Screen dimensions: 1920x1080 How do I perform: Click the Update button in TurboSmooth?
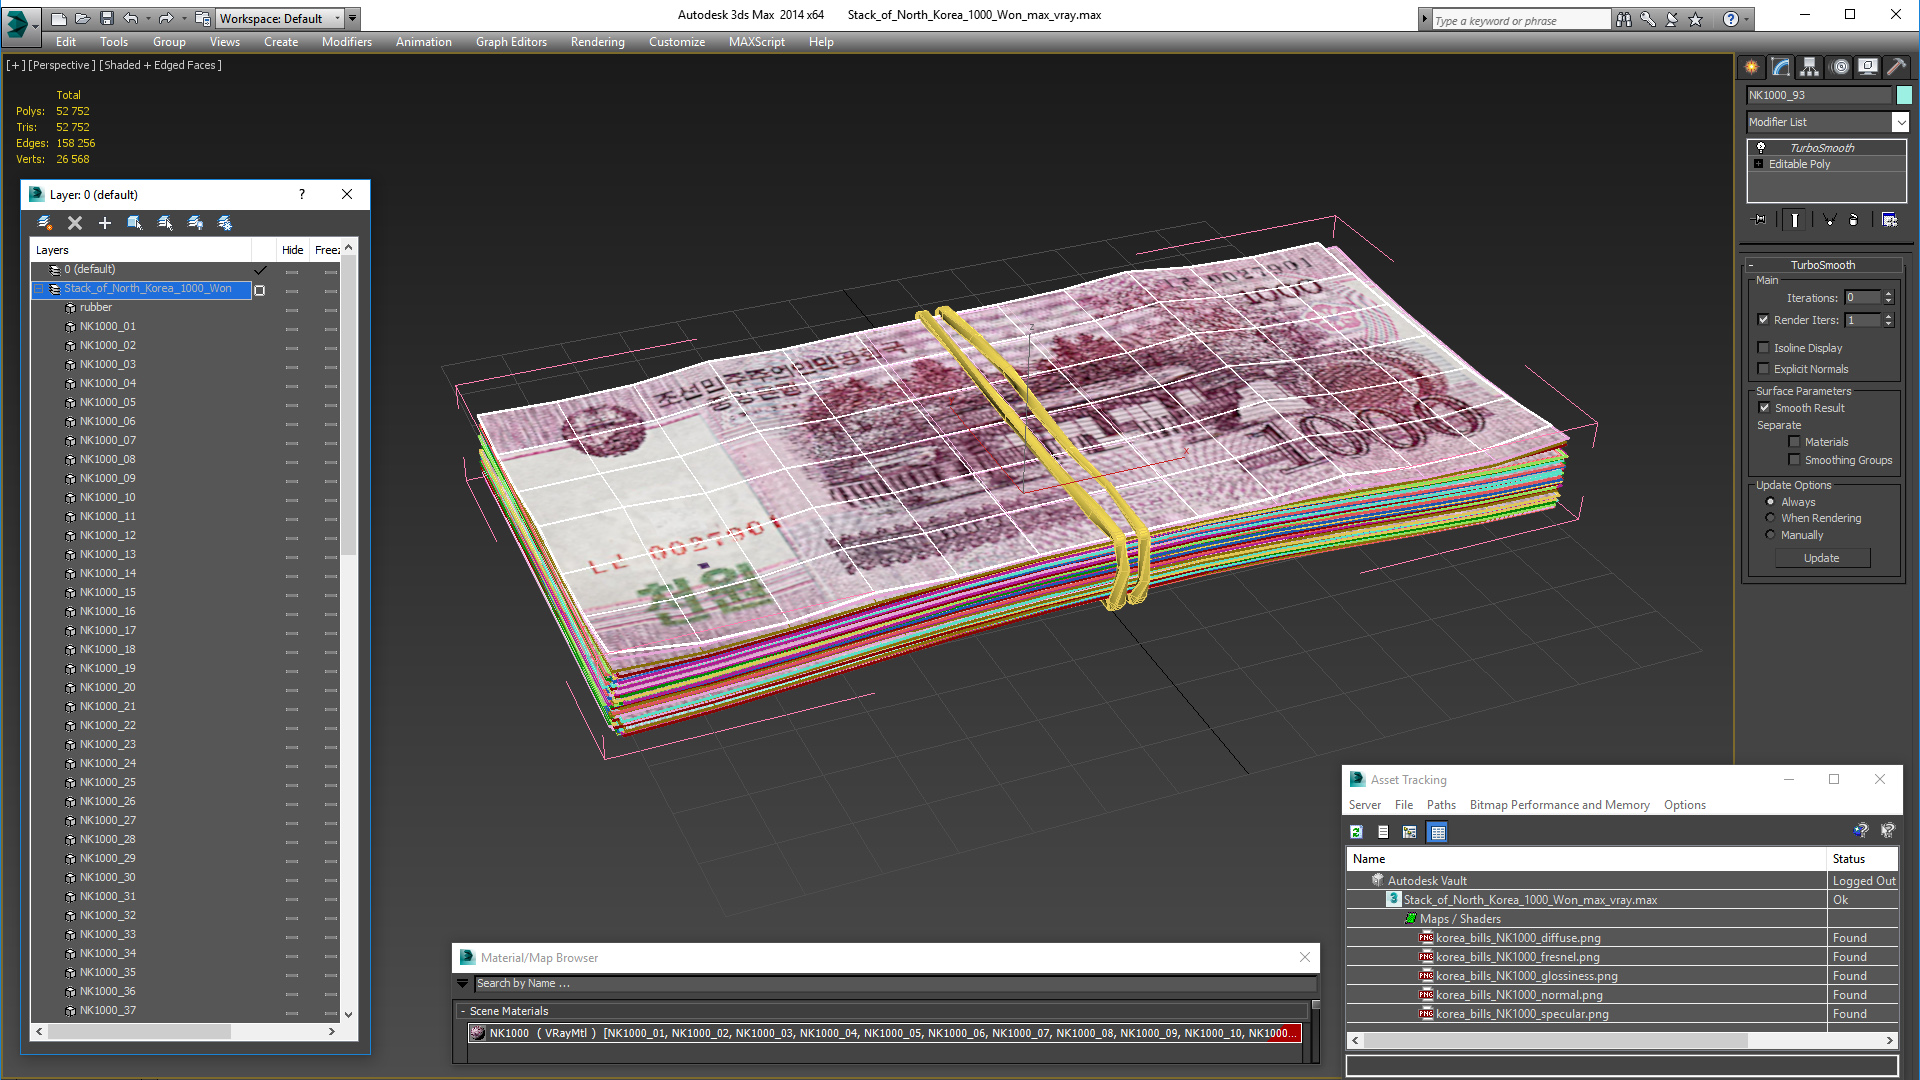point(1822,558)
